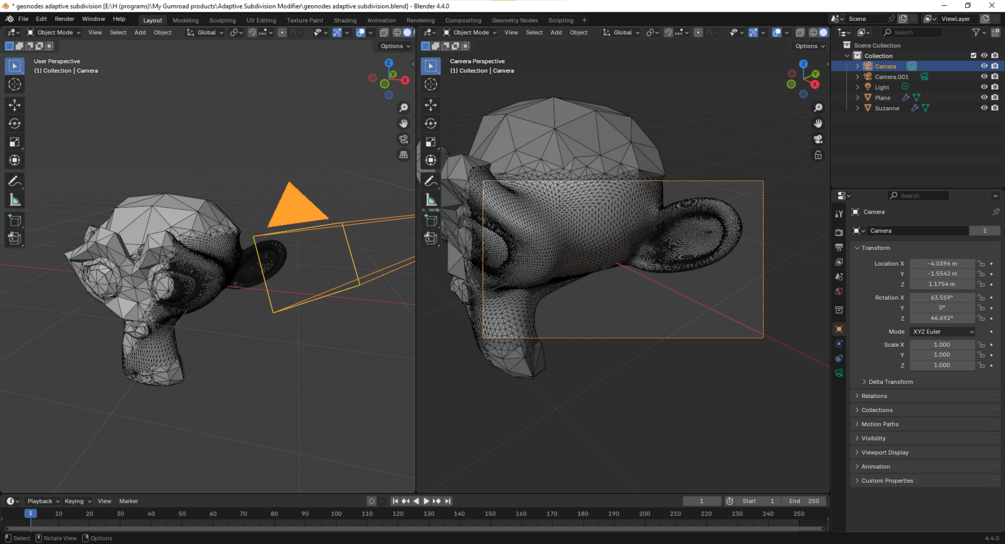Click the End frame 250 field
The height and width of the screenshot is (544, 1005).
pos(804,501)
